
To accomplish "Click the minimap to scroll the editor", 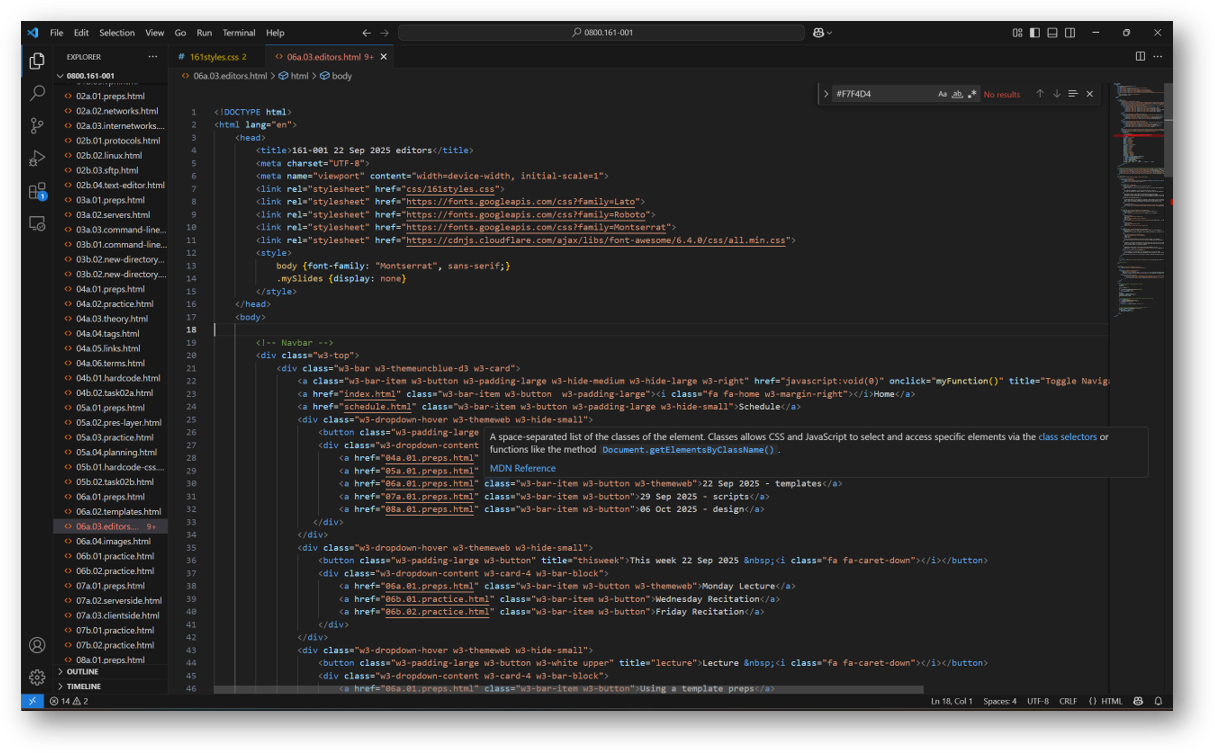I will coord(1135,300).
